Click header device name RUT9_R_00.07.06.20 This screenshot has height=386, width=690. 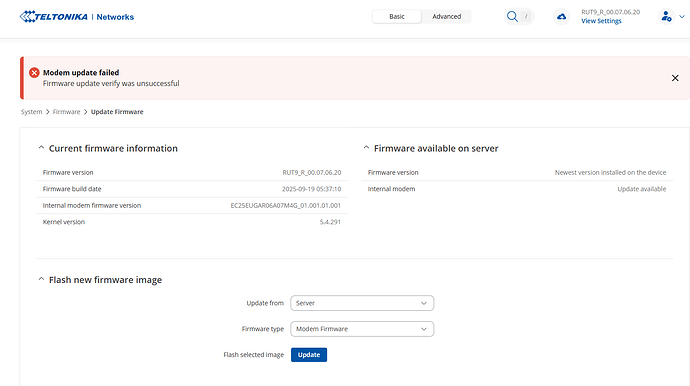coord(610,12)
